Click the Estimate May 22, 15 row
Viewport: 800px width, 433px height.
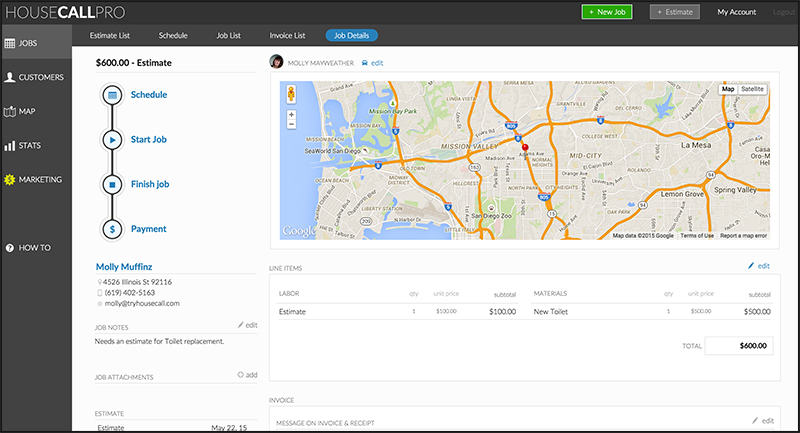tap(172, 427)
